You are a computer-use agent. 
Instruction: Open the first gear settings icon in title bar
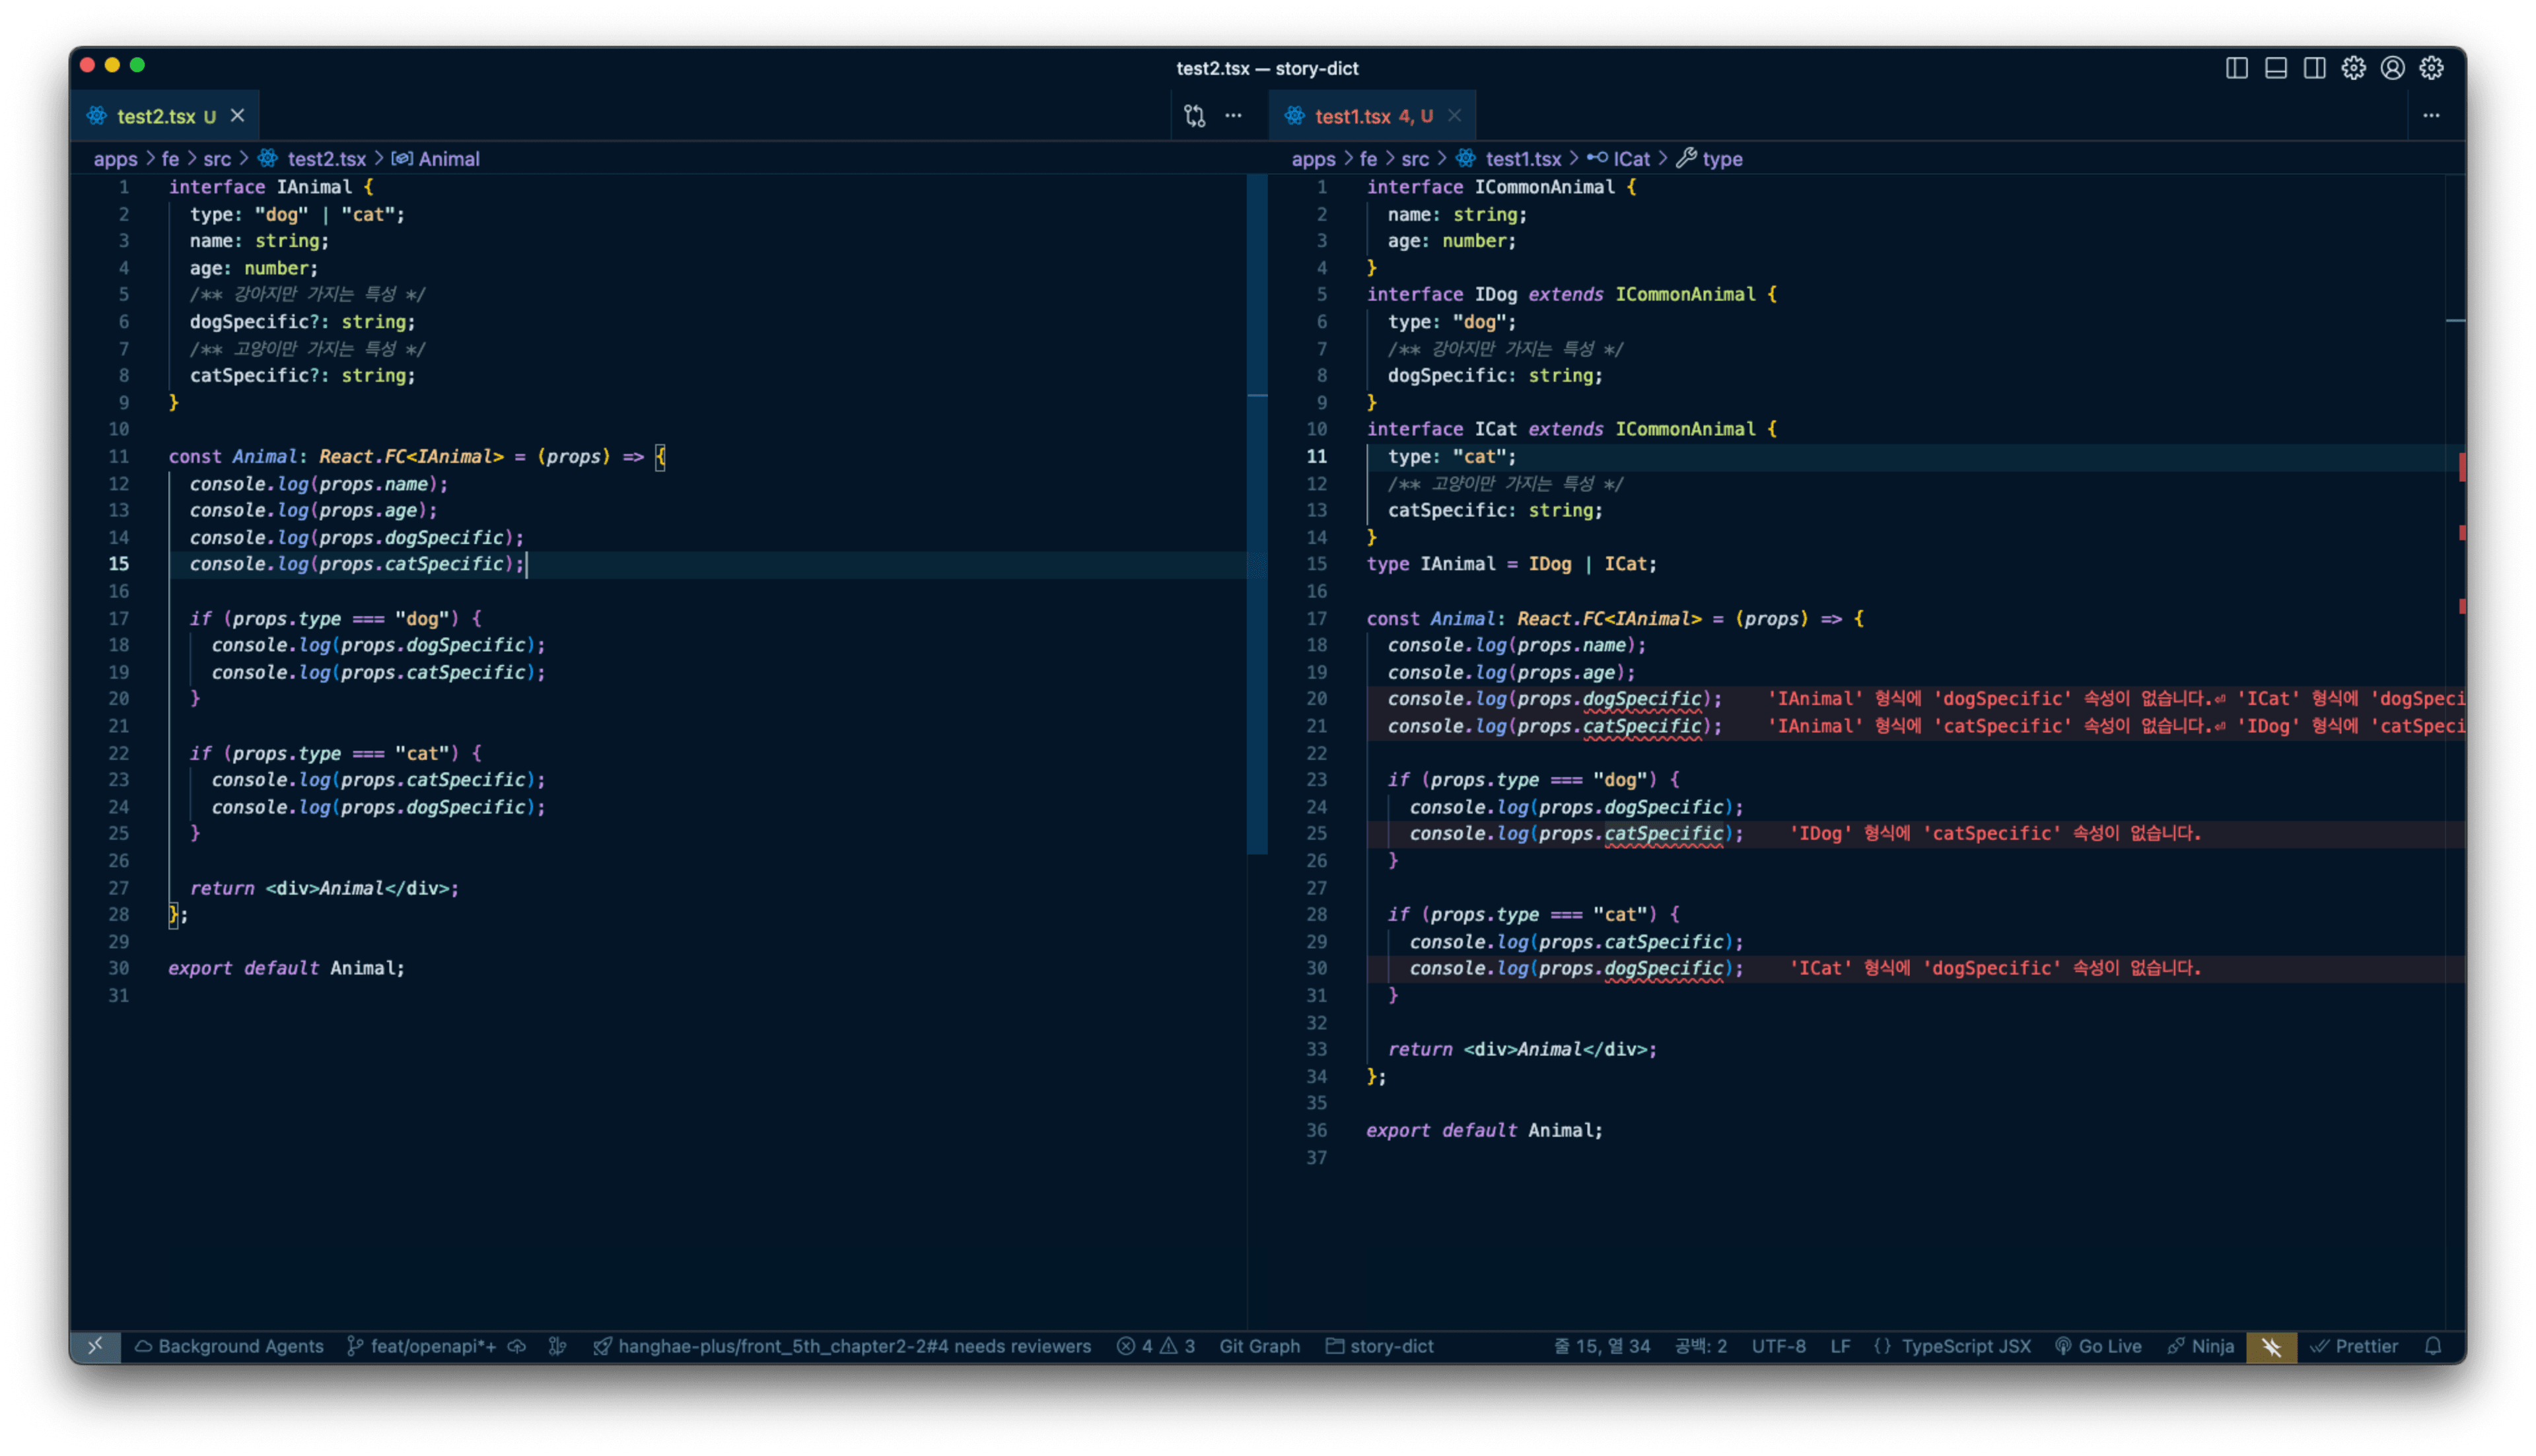2354,68
